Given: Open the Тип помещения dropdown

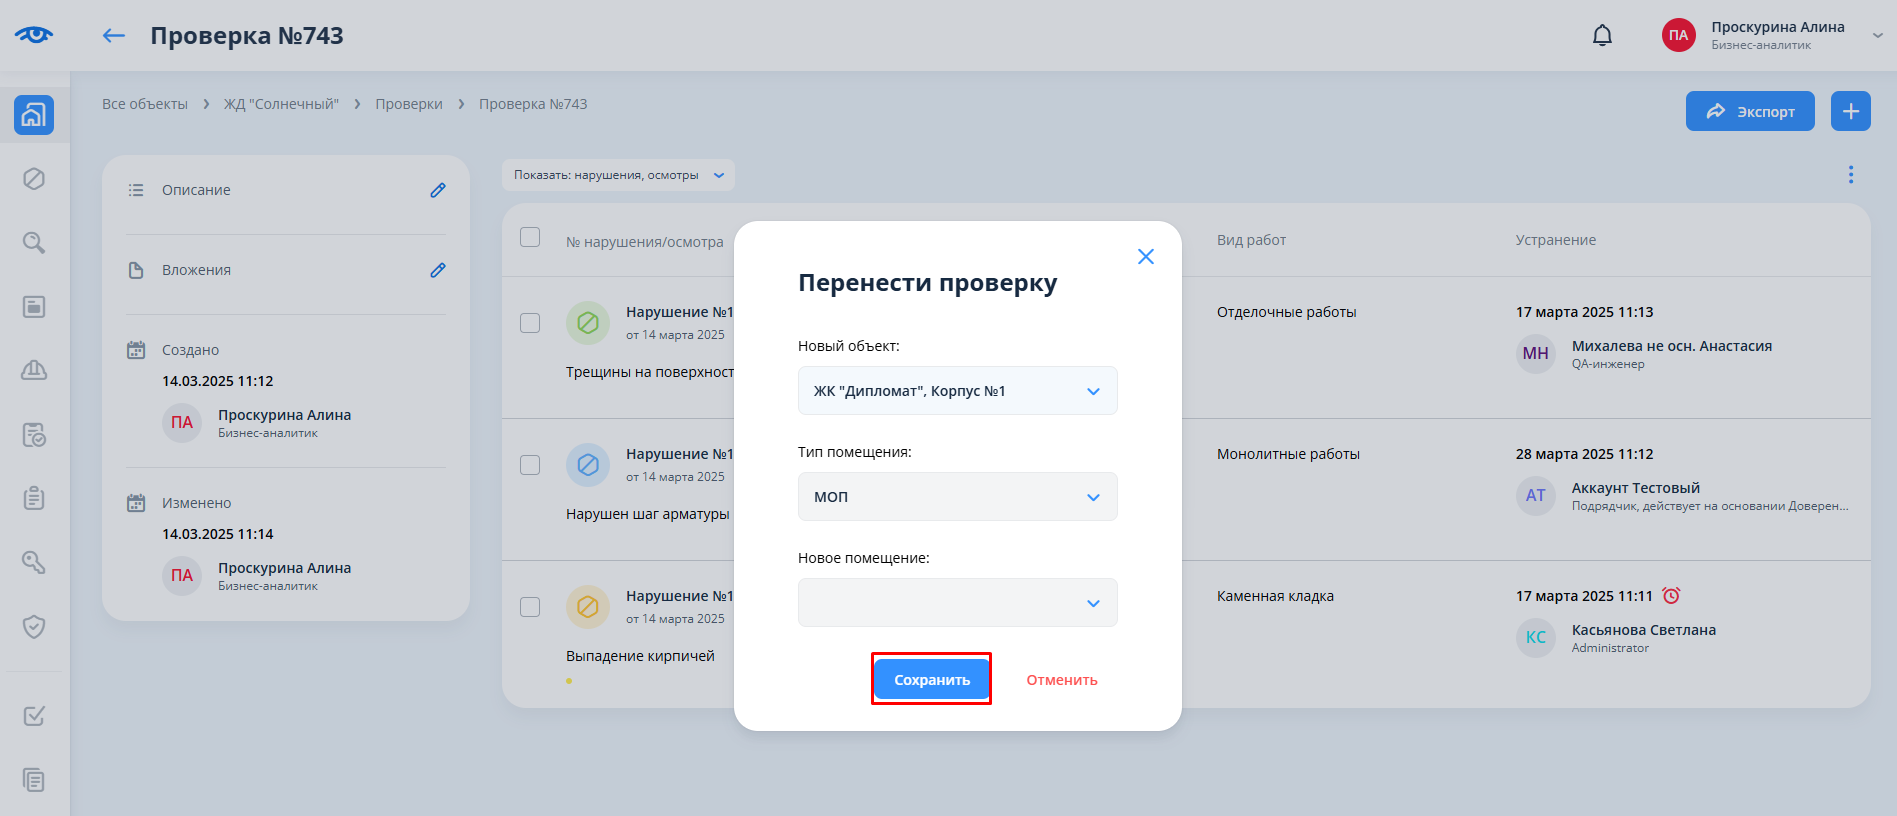Looking at the screenshot, I should point(957,497).
